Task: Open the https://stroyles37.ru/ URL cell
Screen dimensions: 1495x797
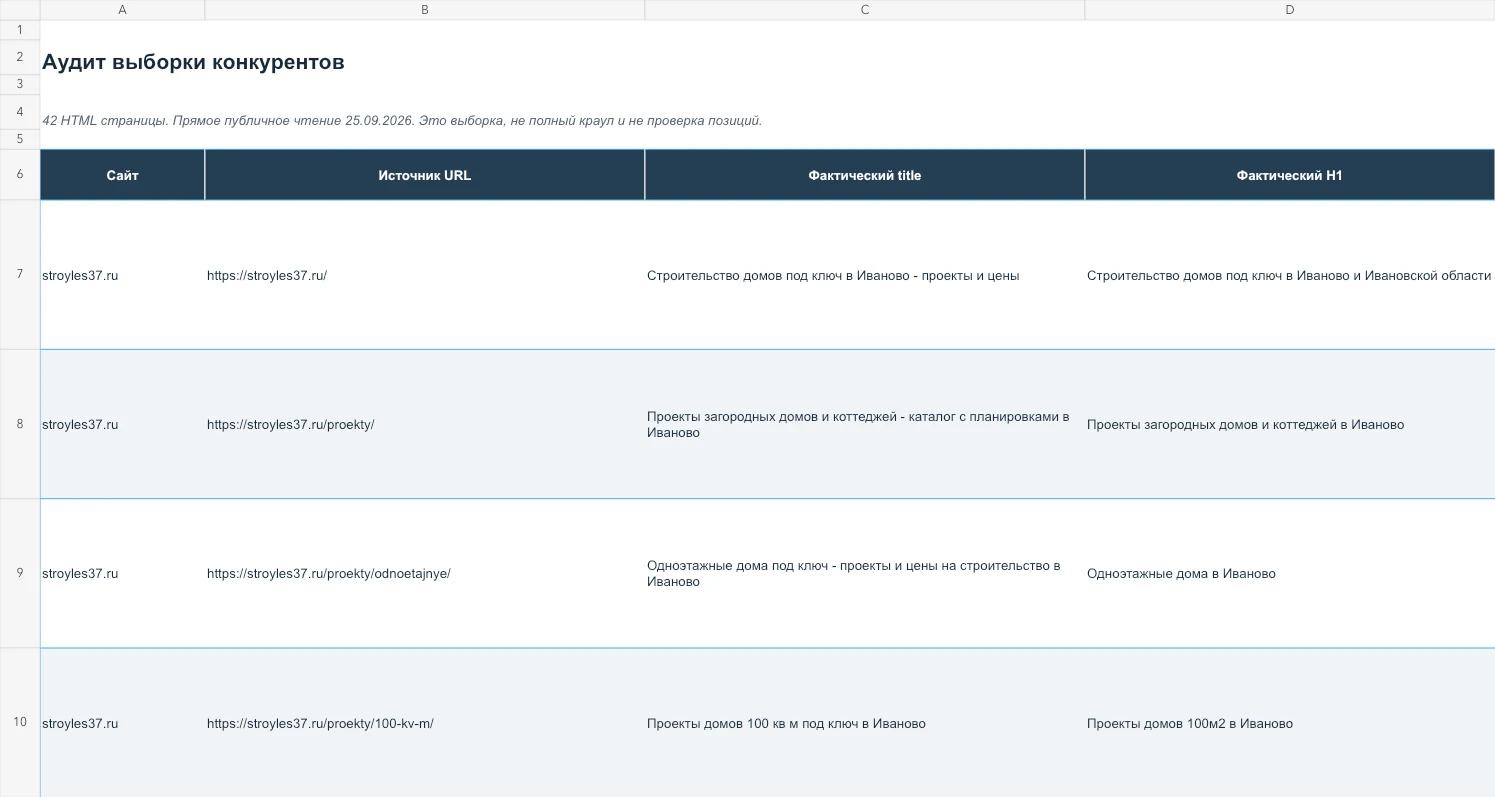Action: 425,275
